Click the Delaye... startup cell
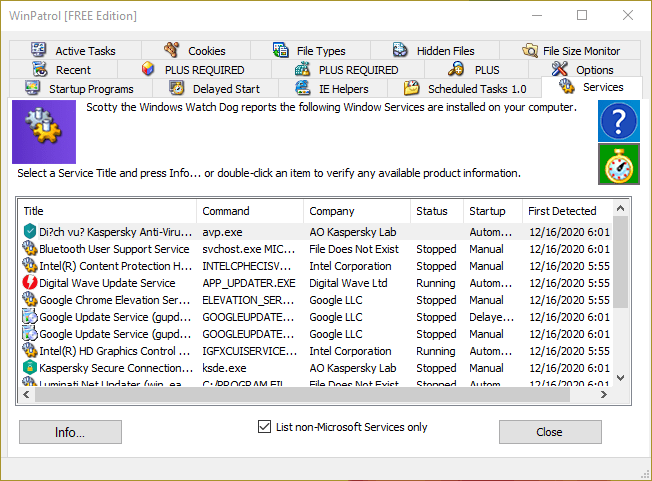Image resolution: width=652 pixels, height=481 pixels. (491, 317)
